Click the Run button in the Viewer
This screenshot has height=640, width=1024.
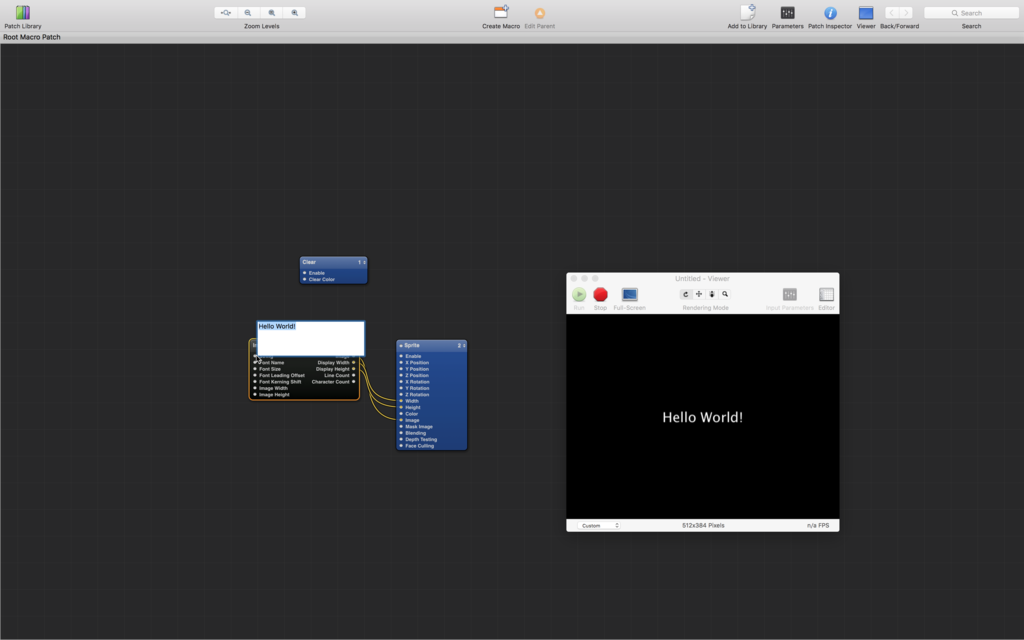579,295
